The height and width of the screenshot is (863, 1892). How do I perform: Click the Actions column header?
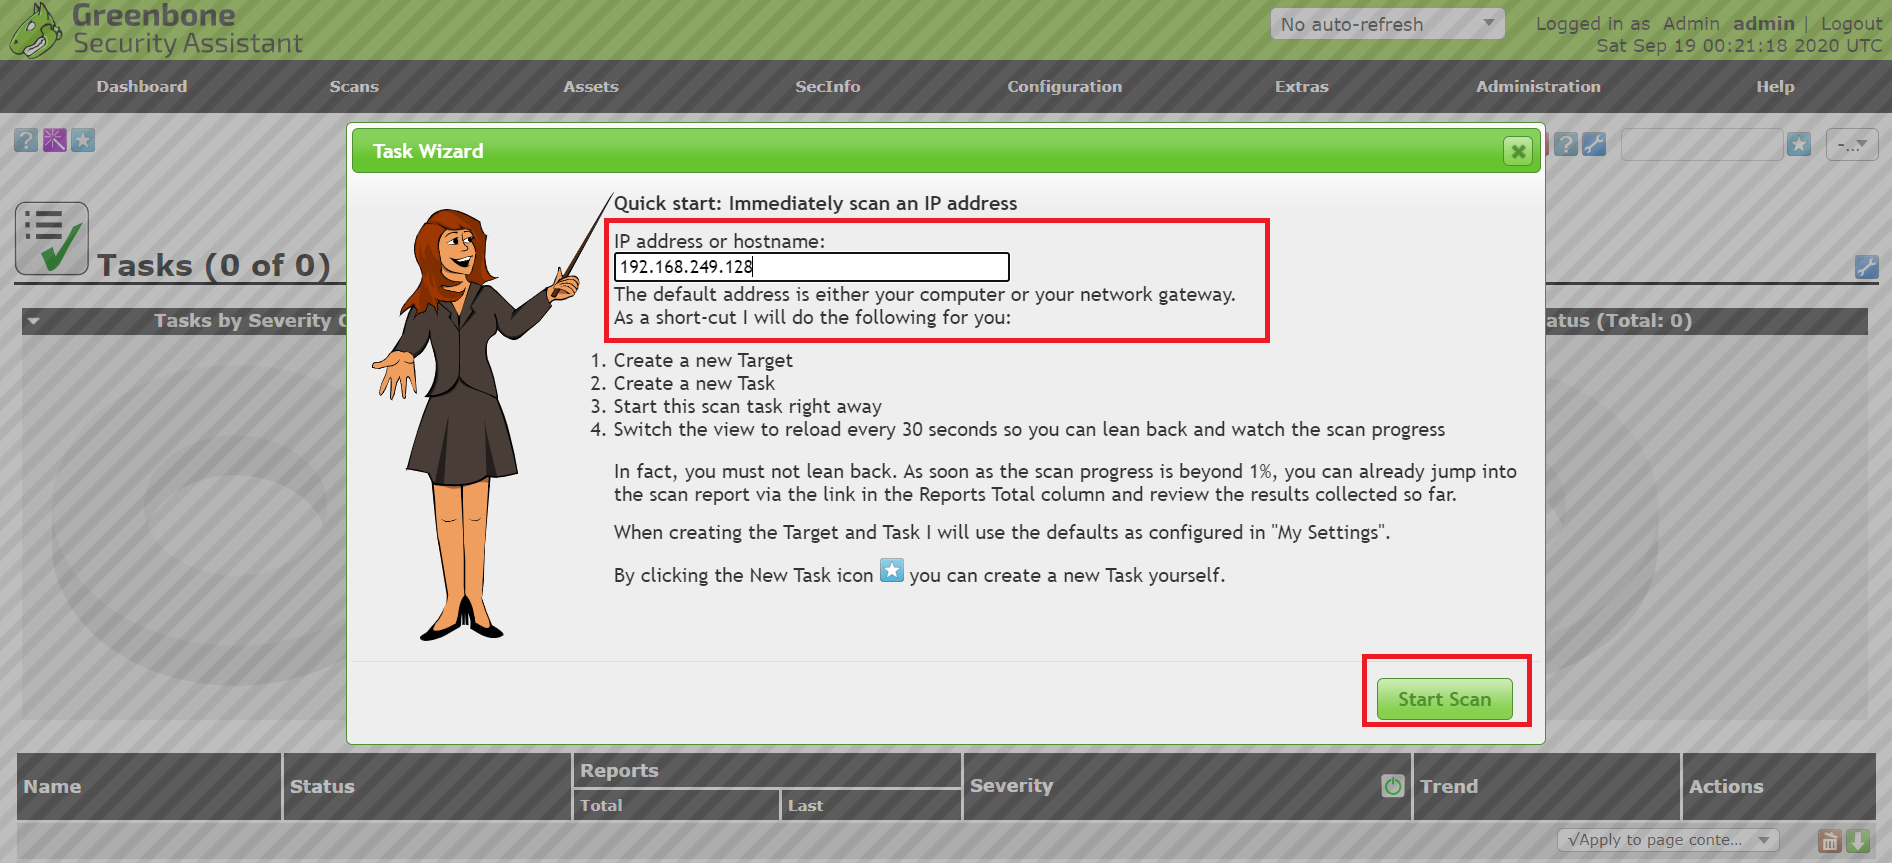tap(1726, 786)
